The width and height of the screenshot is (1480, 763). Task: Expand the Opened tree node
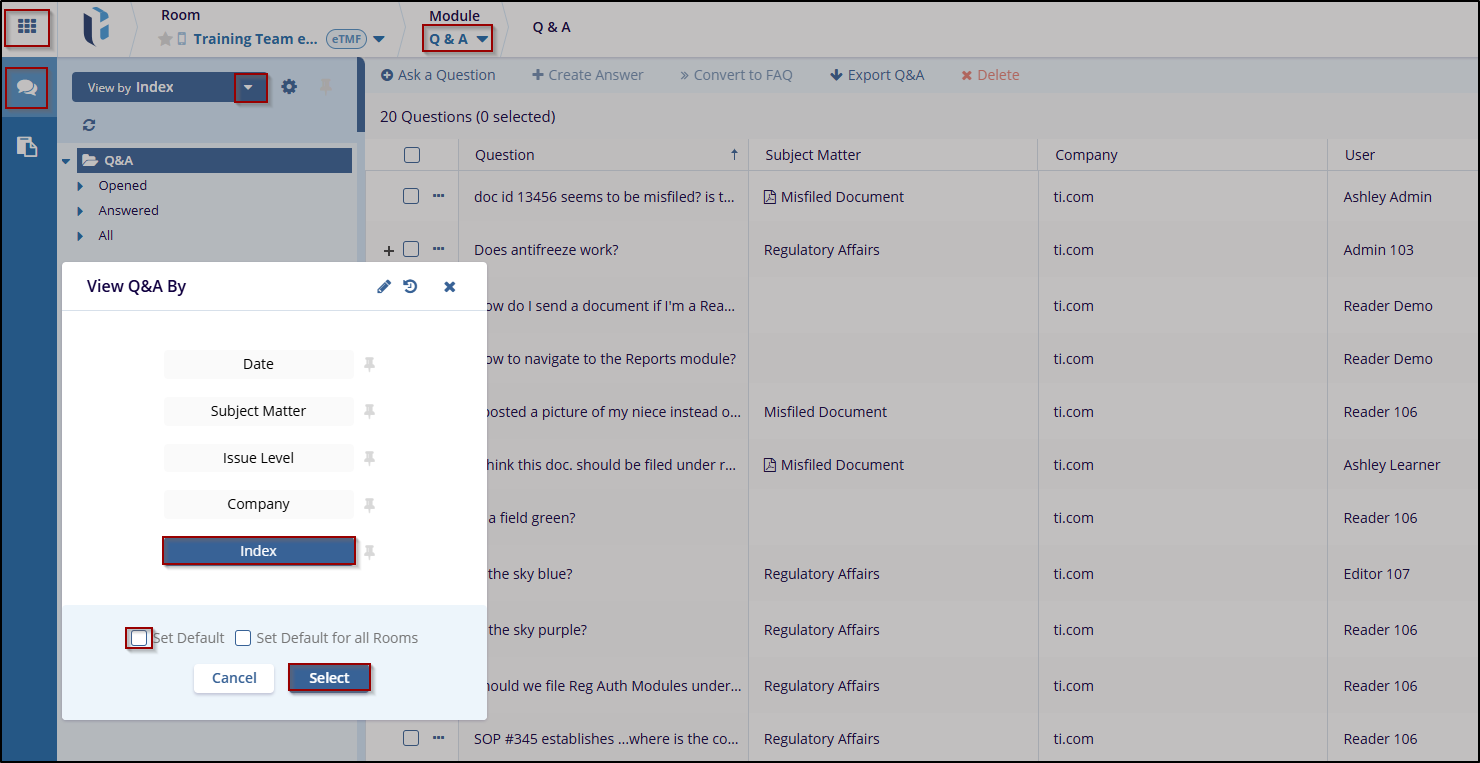click(81, 186)
